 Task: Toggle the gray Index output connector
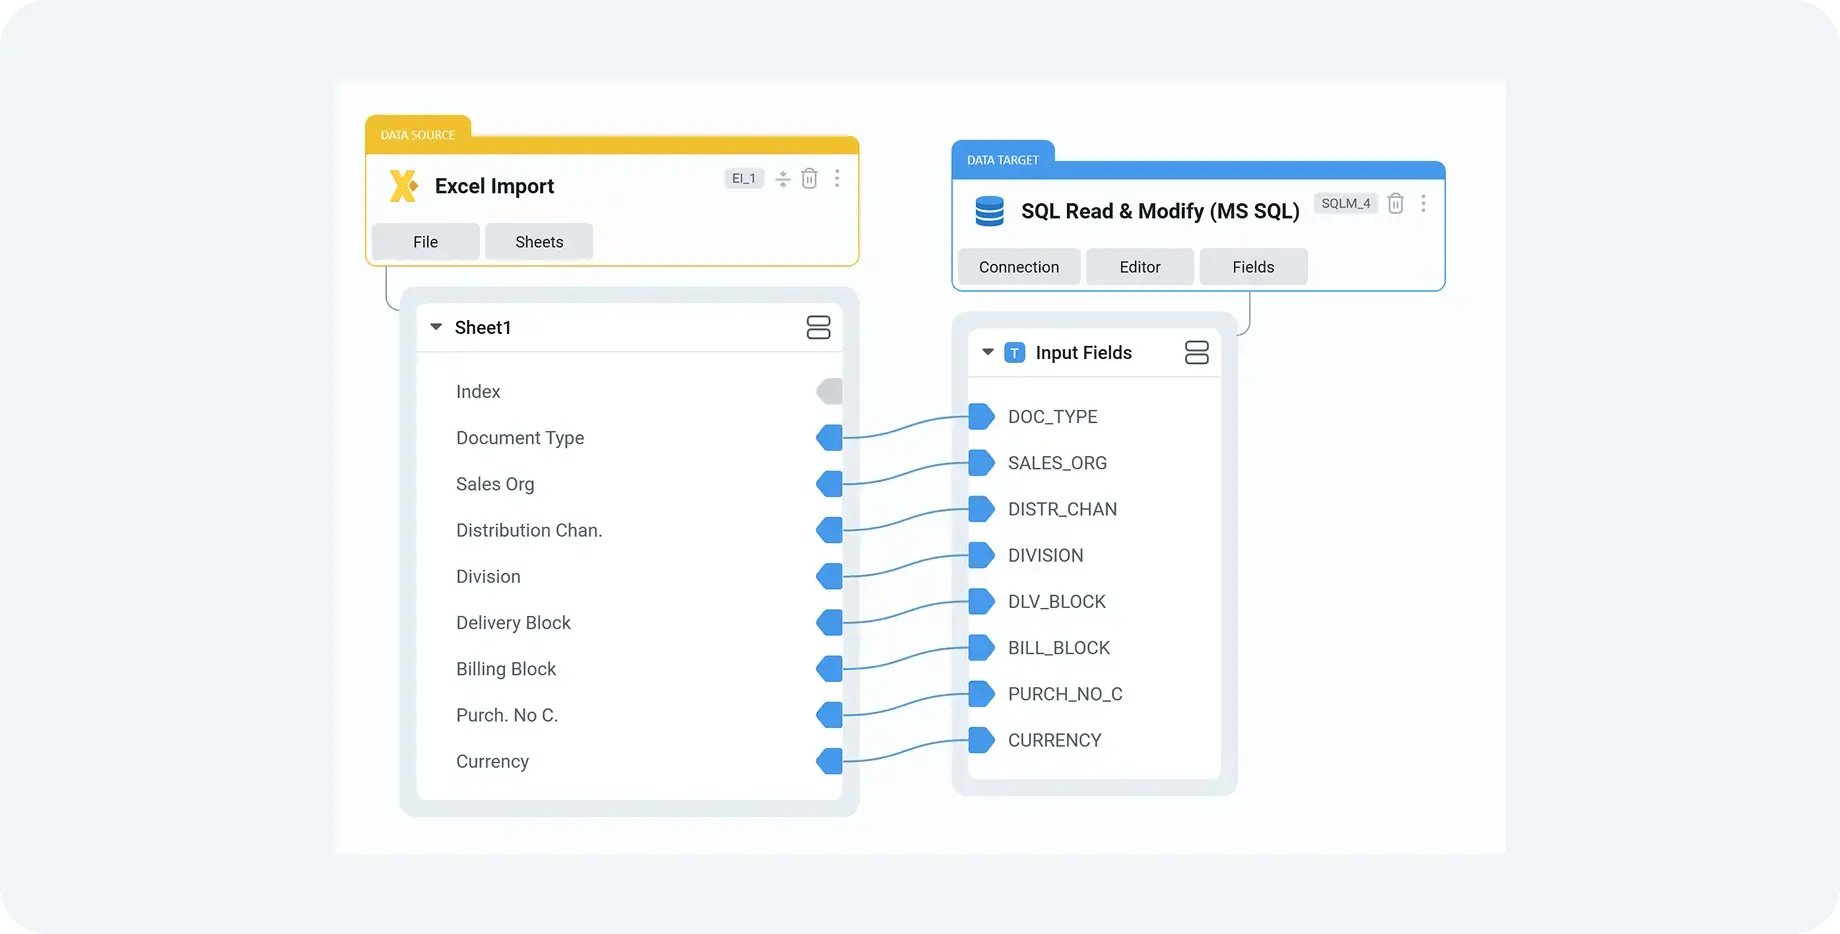pos(829,392)
